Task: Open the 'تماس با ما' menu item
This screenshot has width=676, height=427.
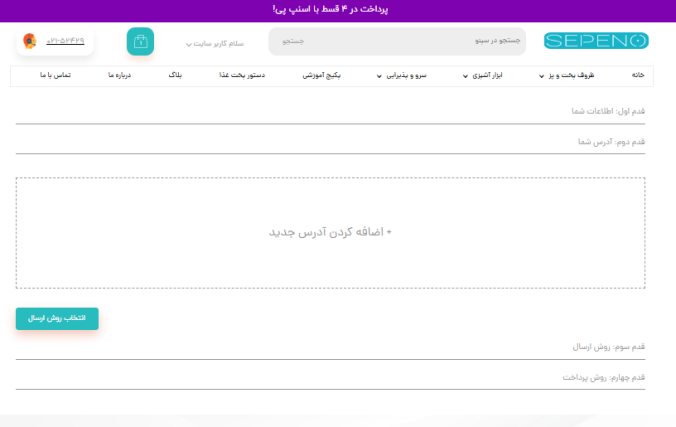Action: 55,75
